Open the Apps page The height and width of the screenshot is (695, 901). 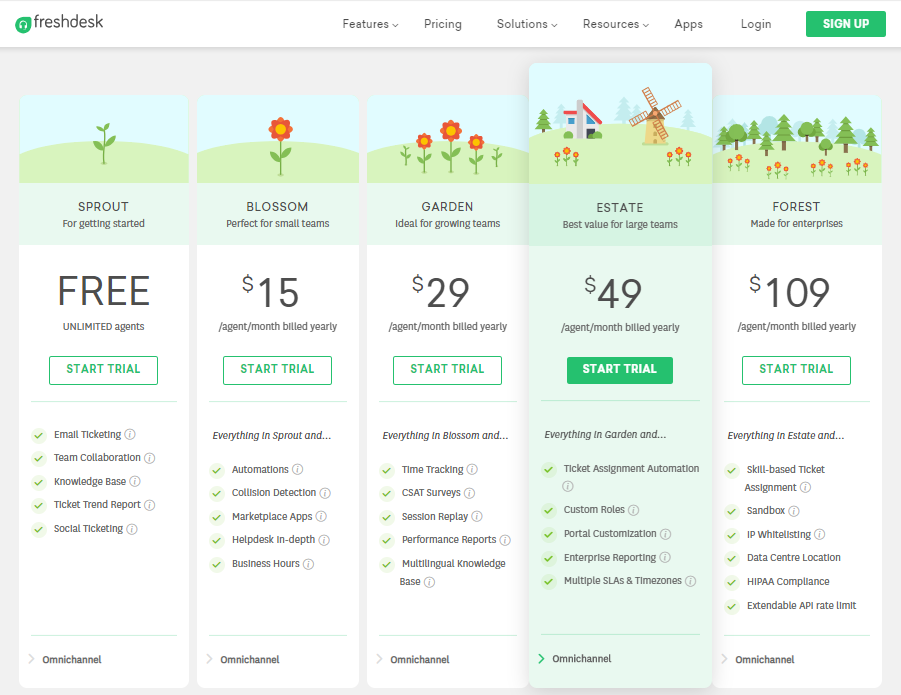[688, 24]
